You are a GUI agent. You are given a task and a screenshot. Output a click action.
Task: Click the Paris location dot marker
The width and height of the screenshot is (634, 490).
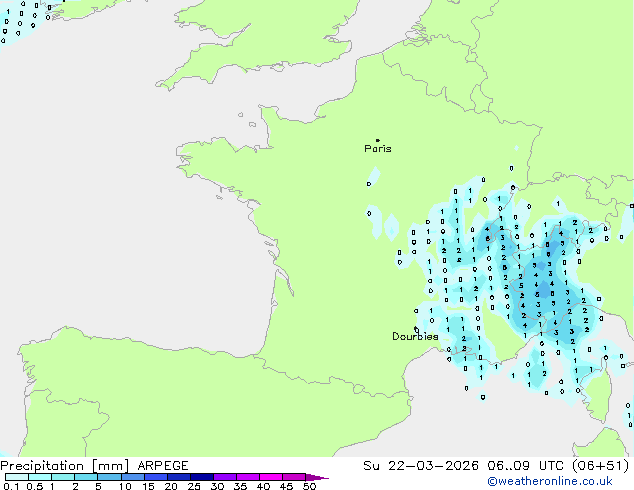[x=378, y=140]
